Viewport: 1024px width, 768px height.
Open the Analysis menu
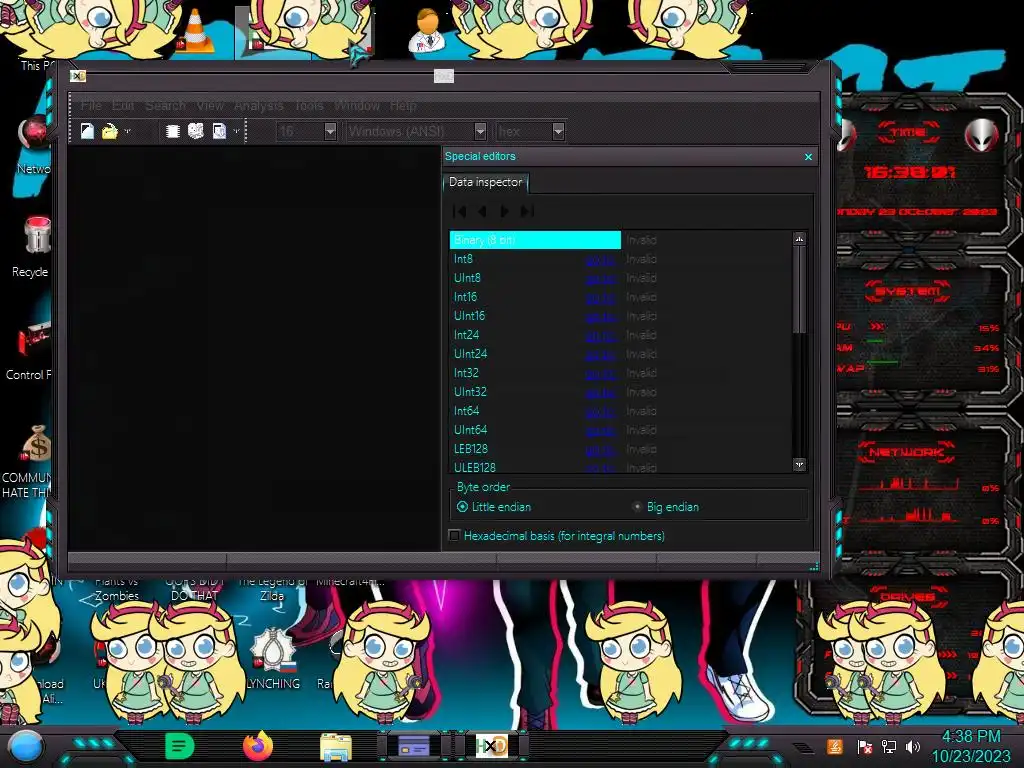[259, 105]
